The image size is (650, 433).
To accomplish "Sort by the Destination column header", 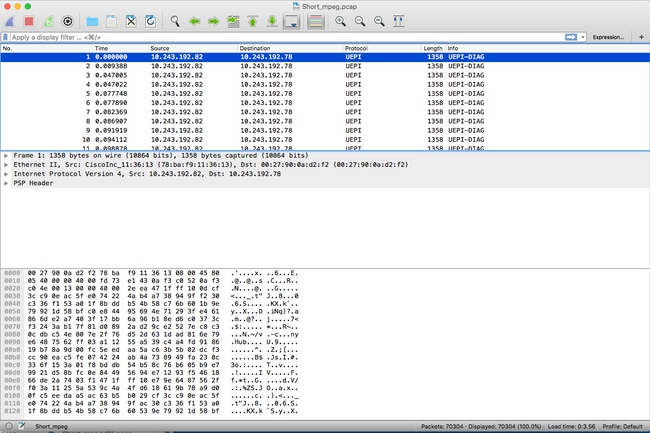I will pos(290,48).
